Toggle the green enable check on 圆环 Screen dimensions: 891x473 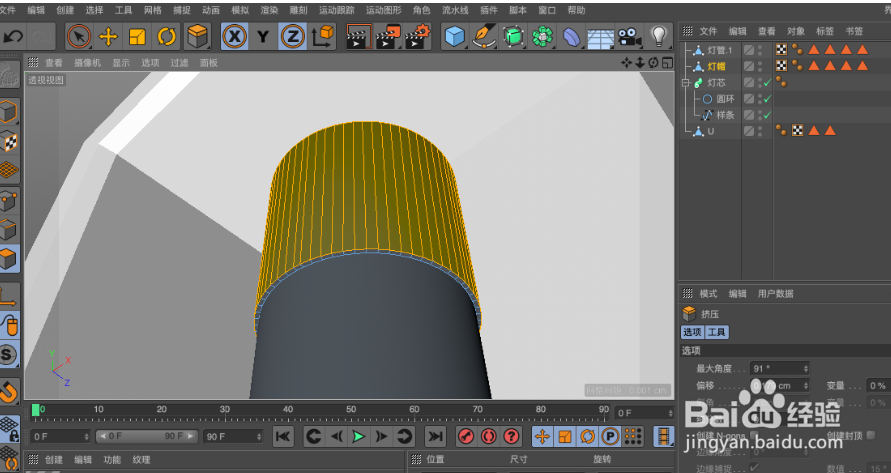coord(767,99)
